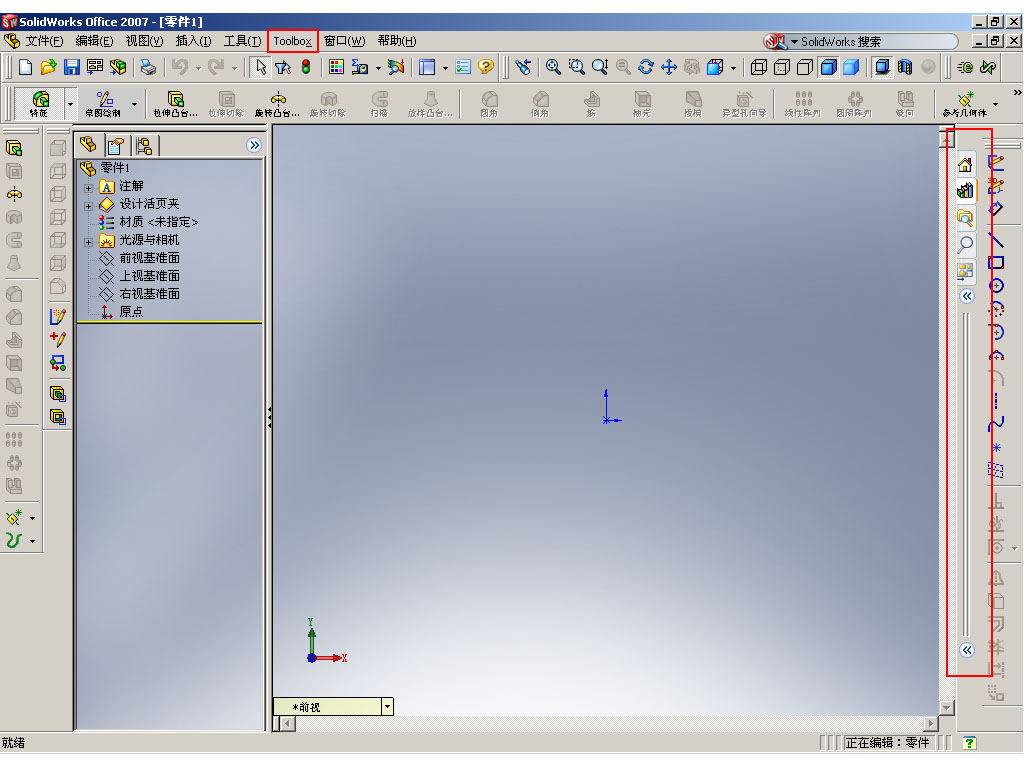1024x768 pixels.
Task: Toggle the Select arrow cursor tool
Action: tap(260, 67)
